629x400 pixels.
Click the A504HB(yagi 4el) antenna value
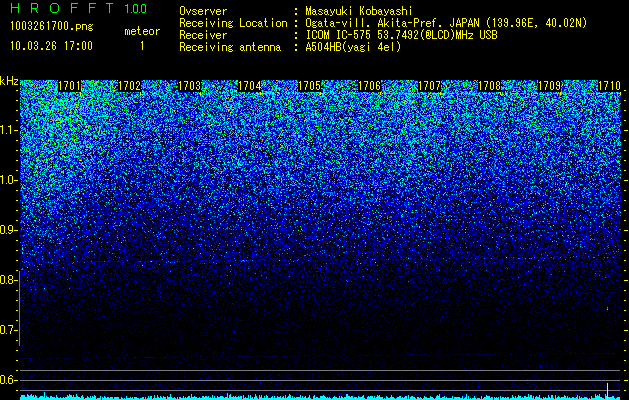click(x=353, y=47)
